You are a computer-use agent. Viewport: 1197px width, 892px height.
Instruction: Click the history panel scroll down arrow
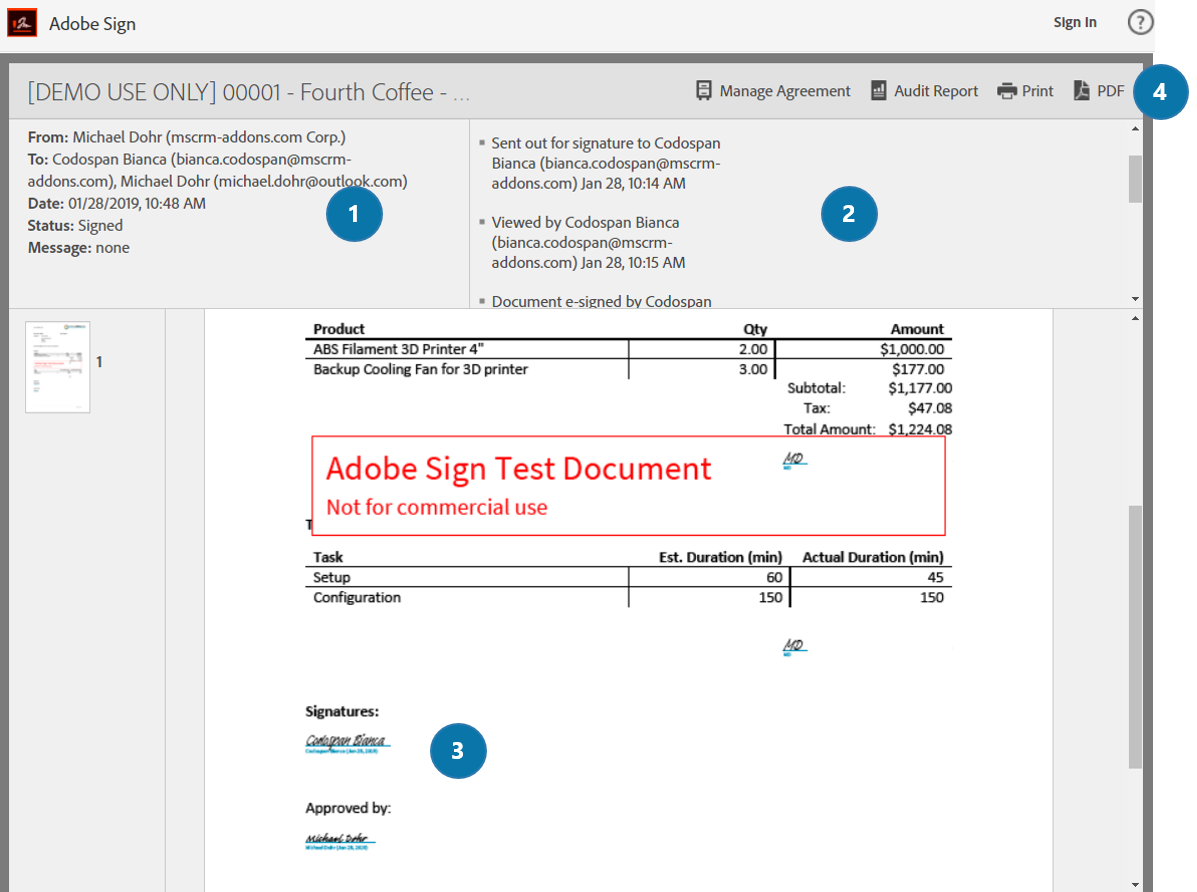[1135, 299]
